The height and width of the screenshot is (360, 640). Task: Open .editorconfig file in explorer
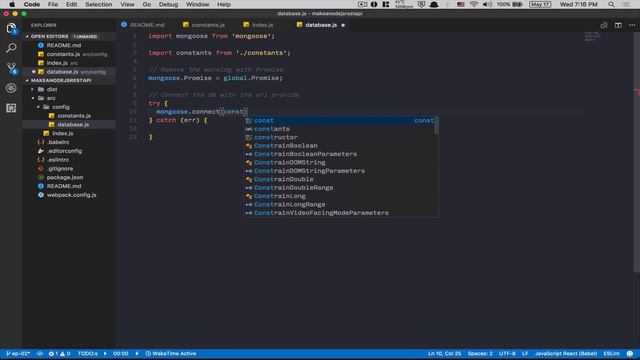point(64,151)
